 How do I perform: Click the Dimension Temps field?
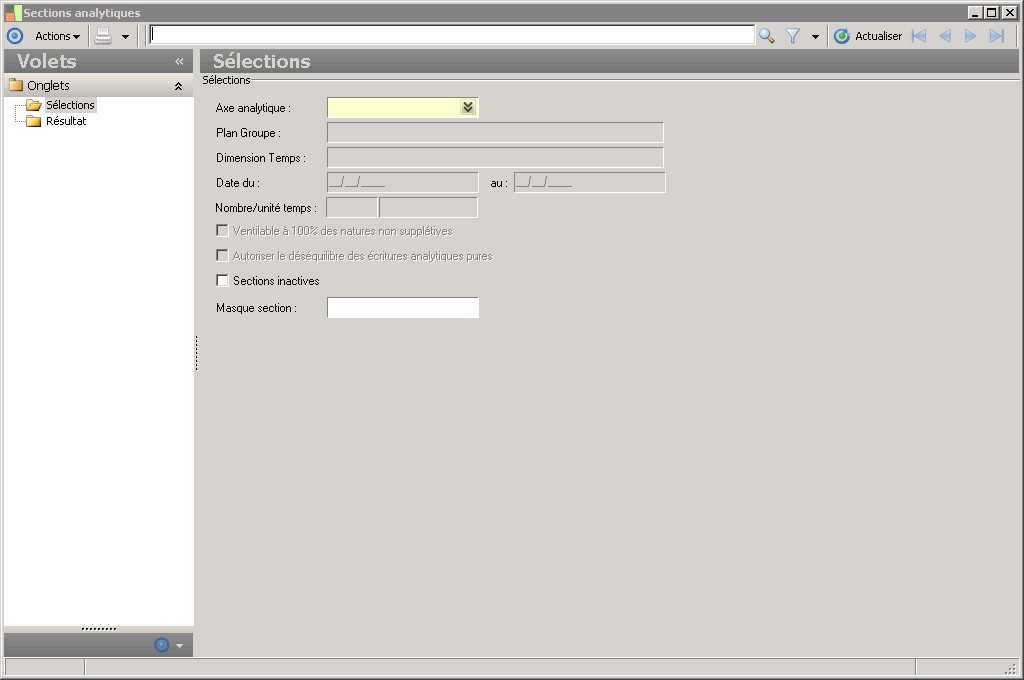click(x=495, y=157)
